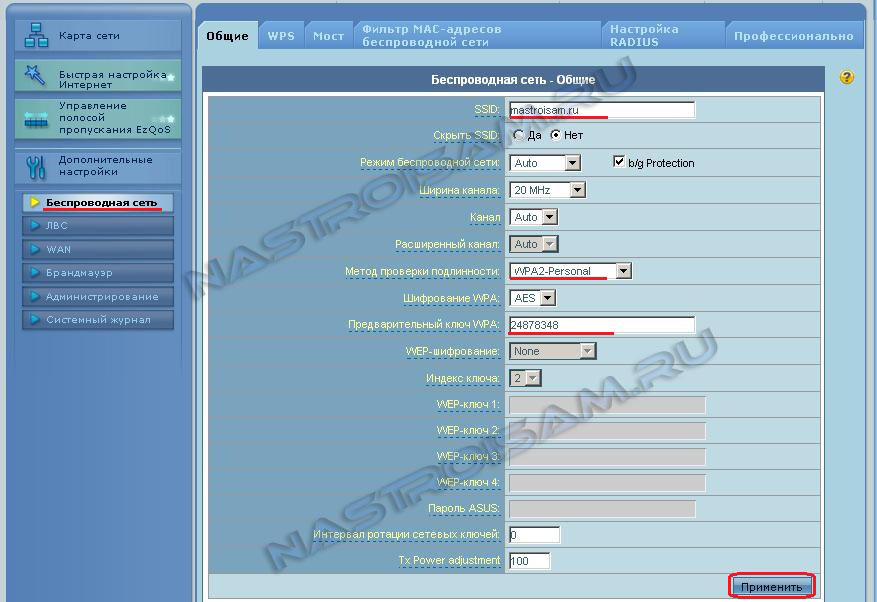
Task: Select 'Да' radio for hide SSID
Action: [518, 135]
